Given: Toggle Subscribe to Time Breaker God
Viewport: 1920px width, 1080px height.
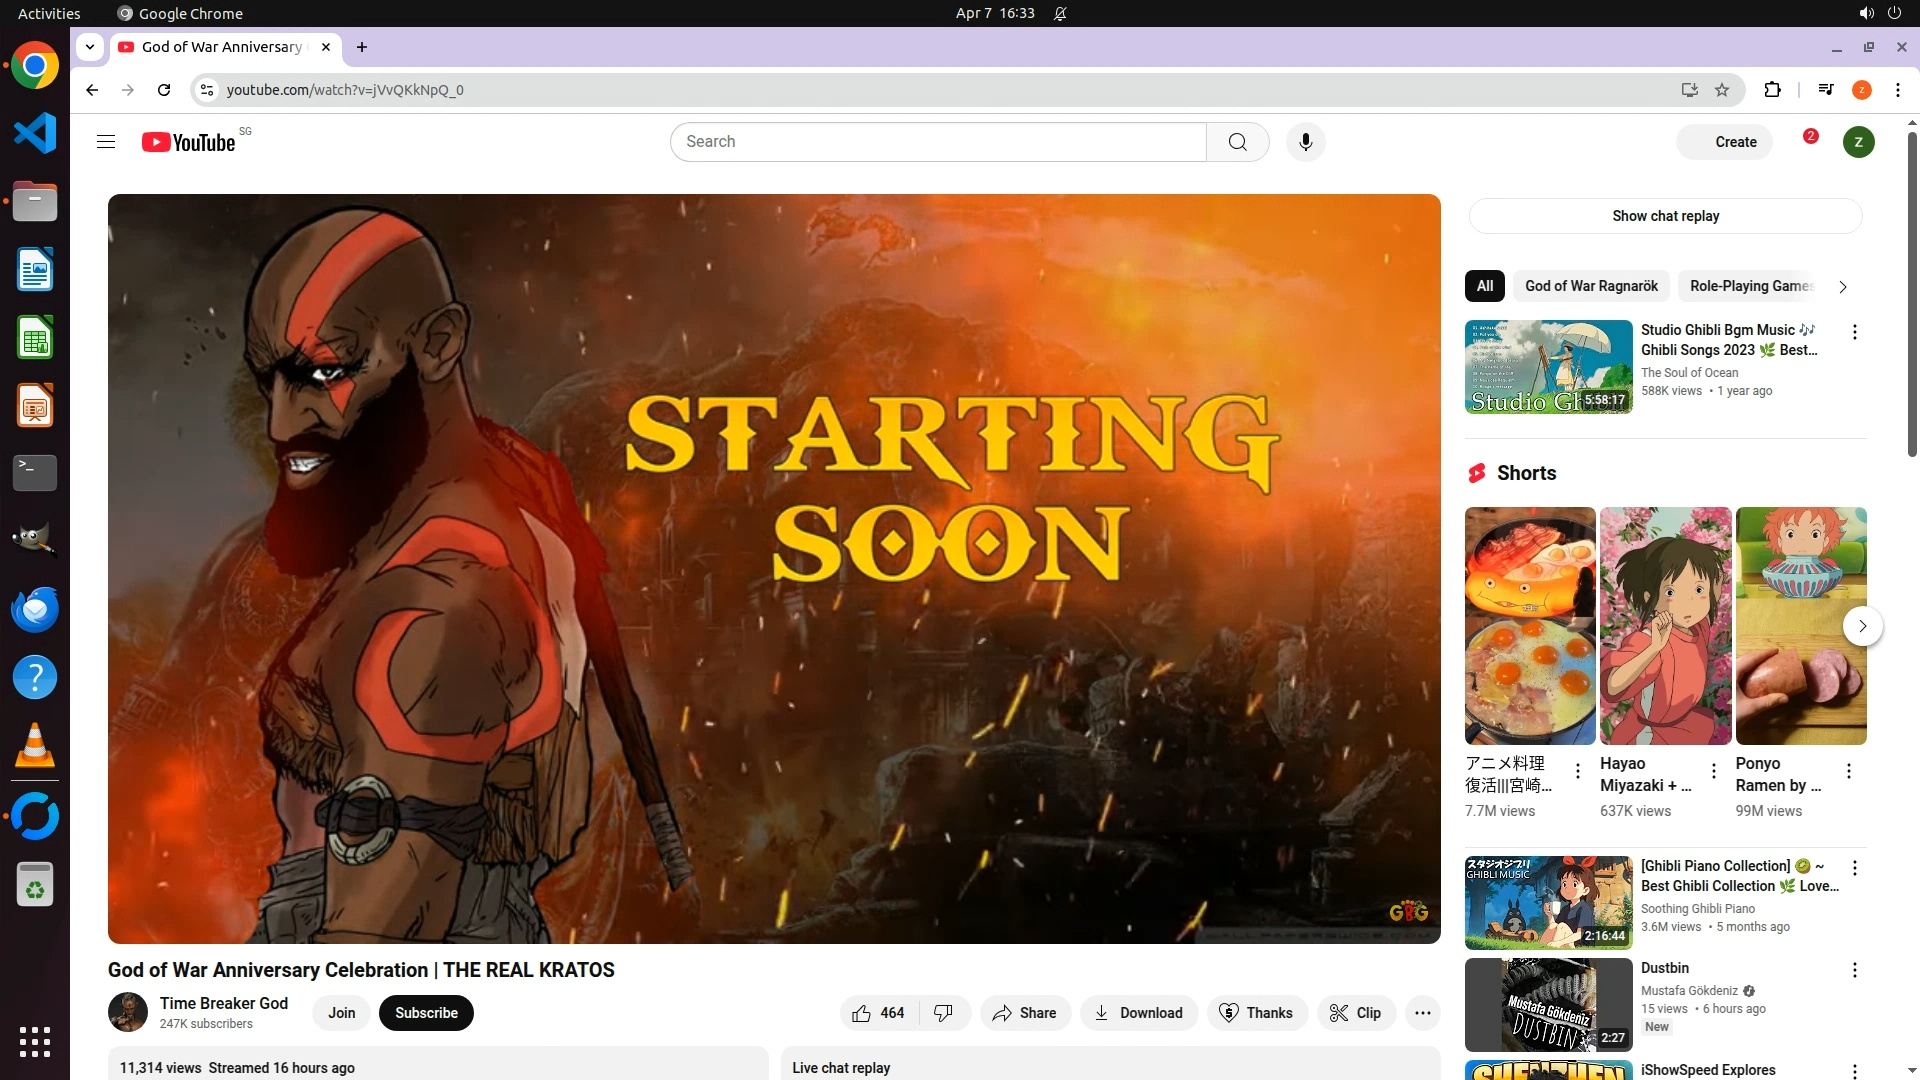Looking at the screenshot, I should point(426,1013).
